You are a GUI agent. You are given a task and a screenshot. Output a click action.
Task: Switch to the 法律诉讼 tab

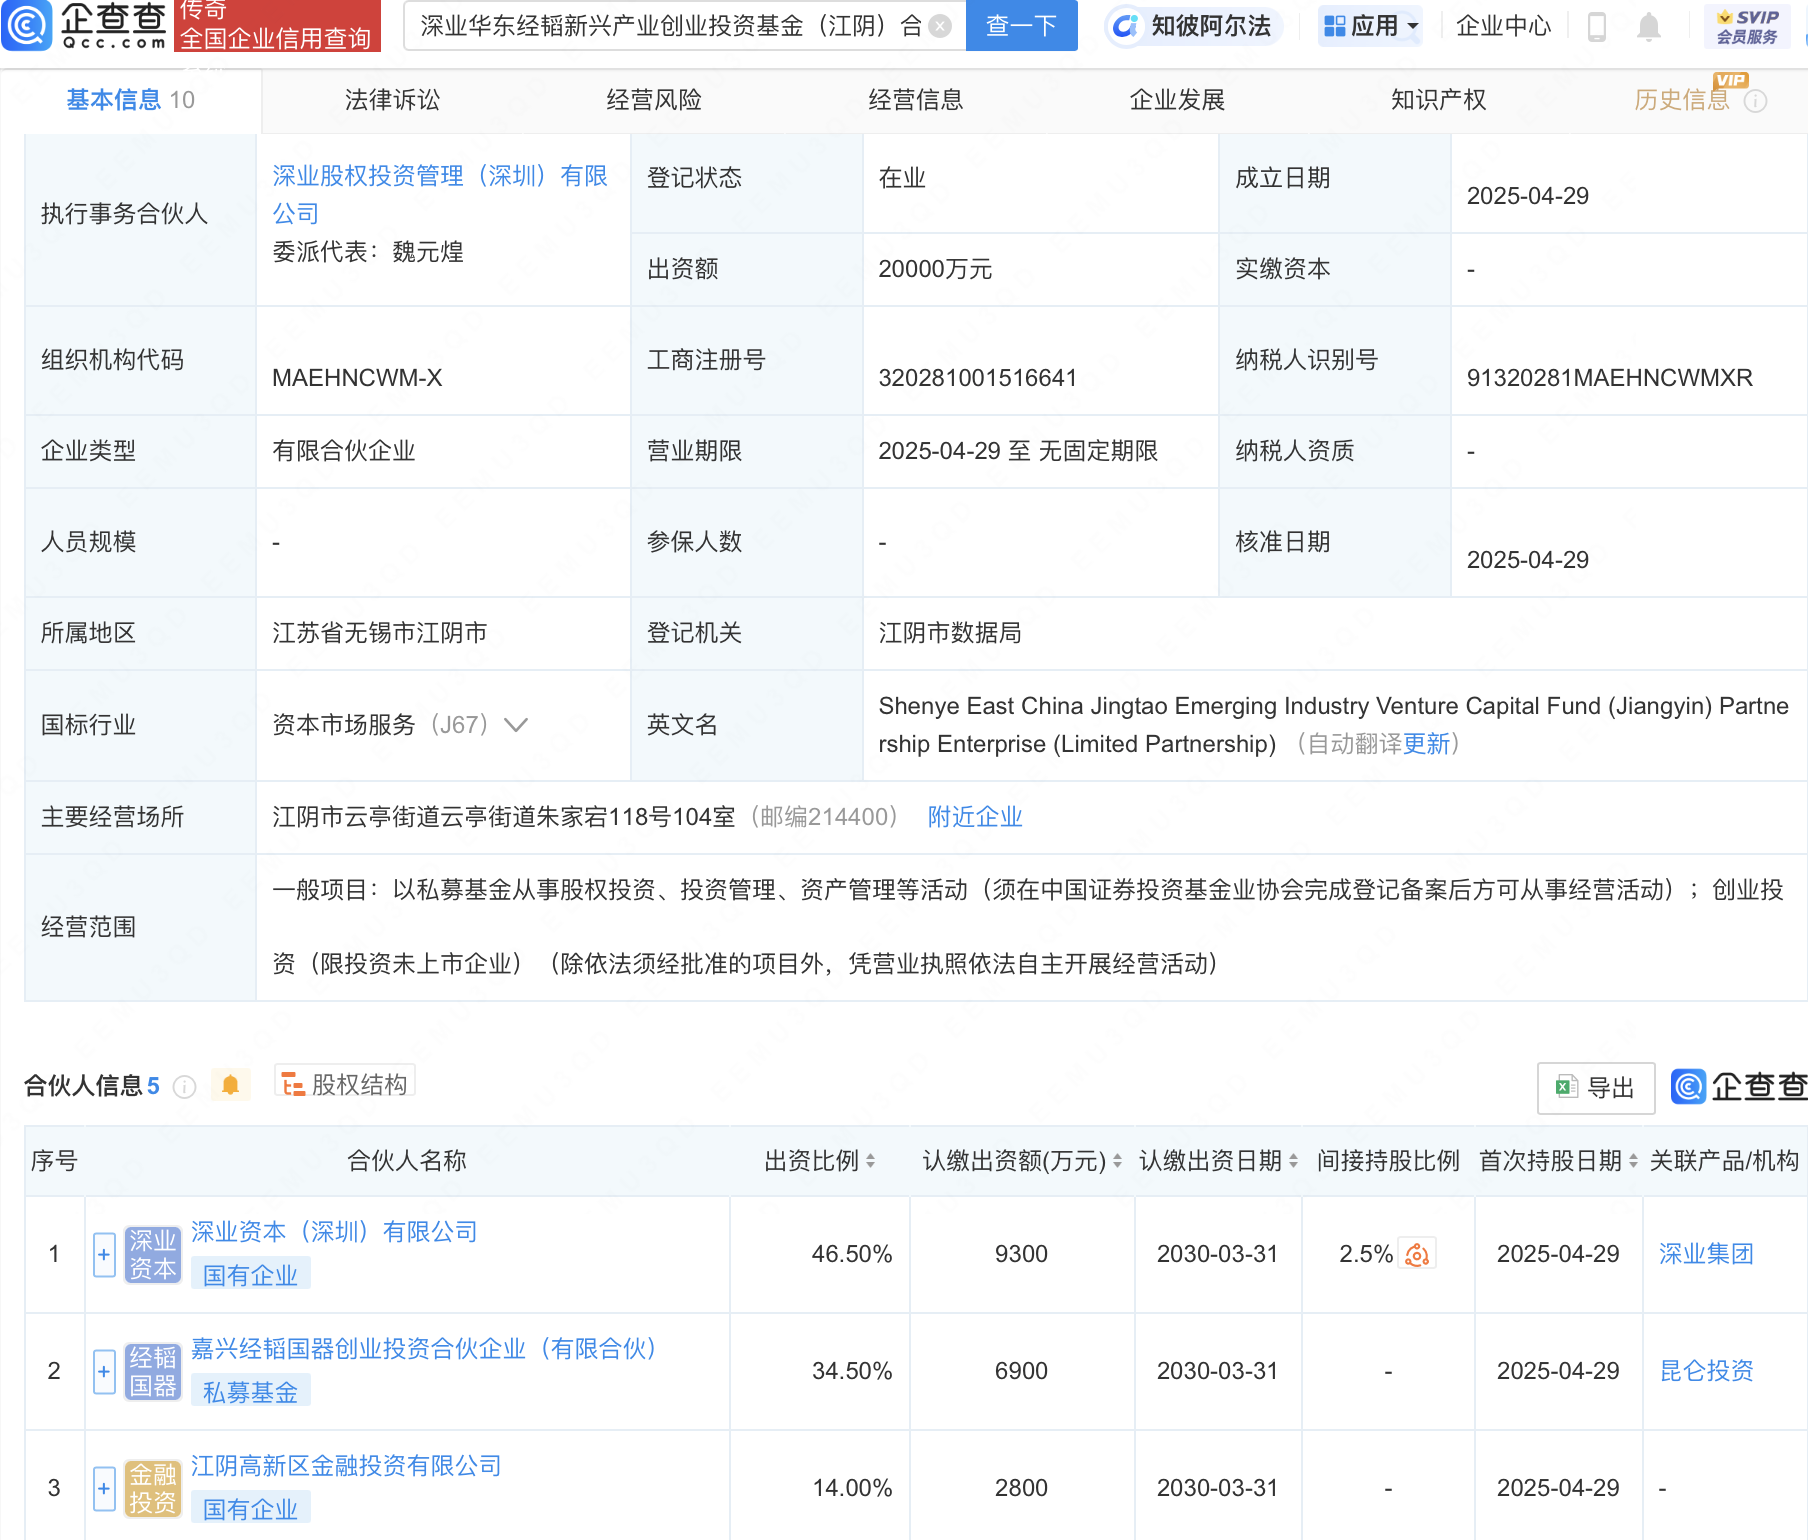[392, 100]
